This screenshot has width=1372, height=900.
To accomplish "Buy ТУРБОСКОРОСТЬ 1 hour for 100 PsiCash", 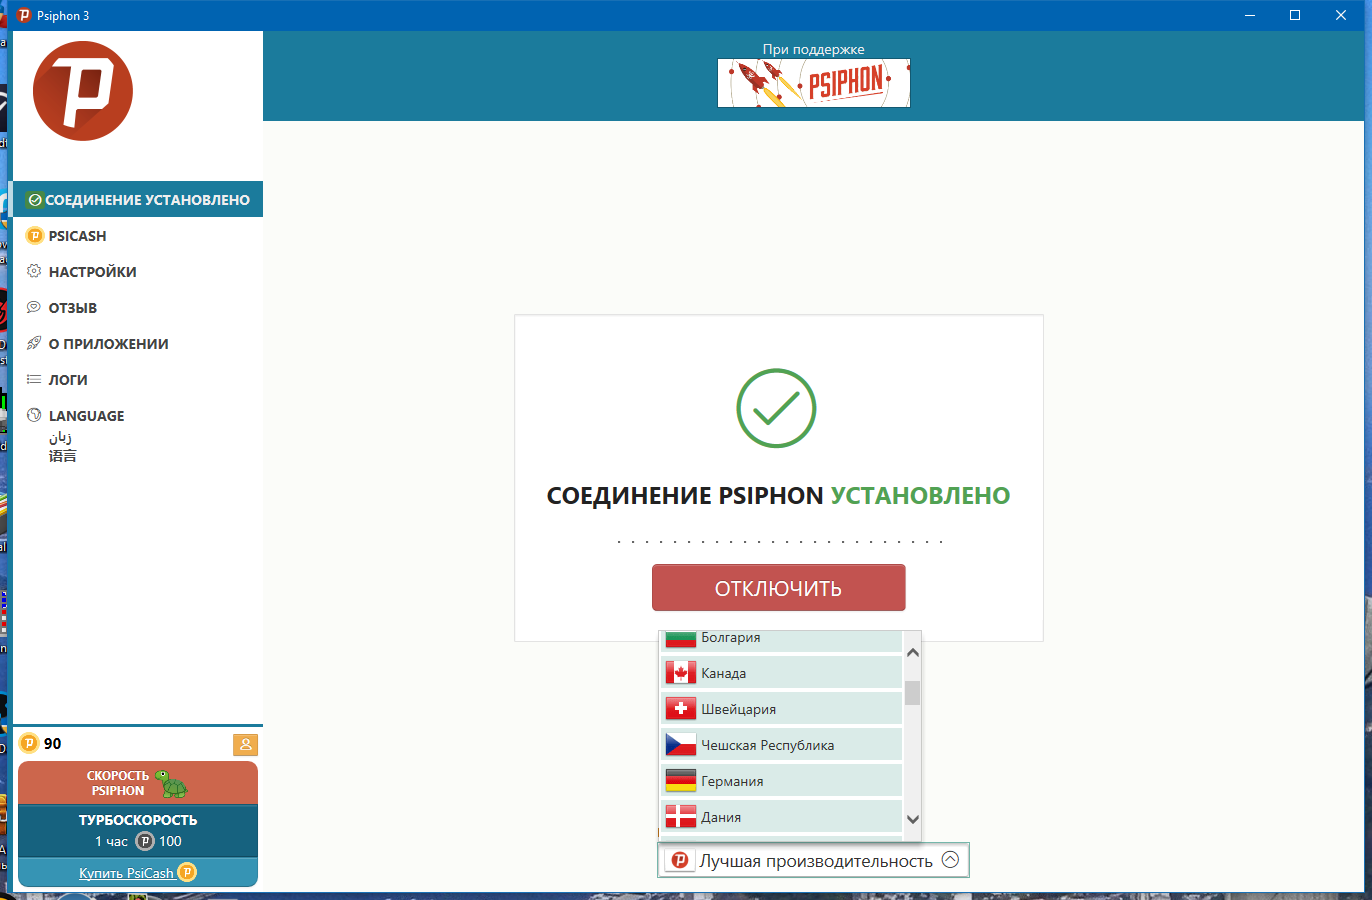I will [138, 831].
